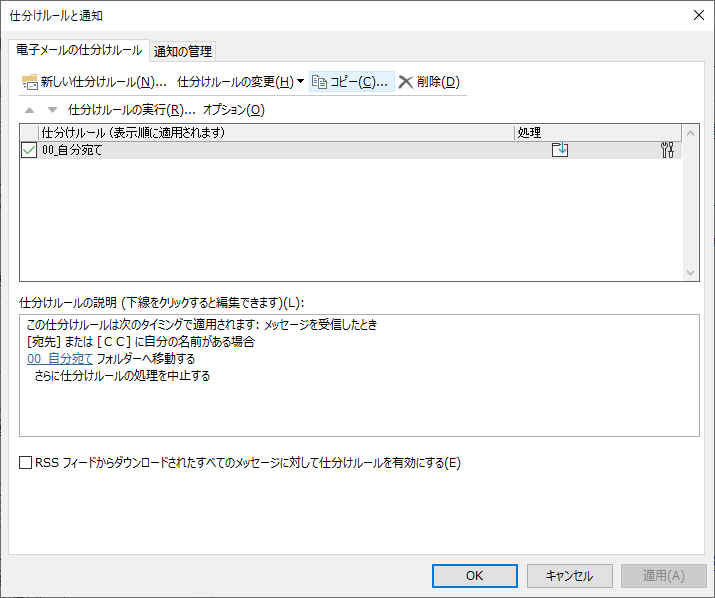Viewport: 715px width, 598px height.
Task: Open the 仕分けルールの変更 dropdown
Action: [240, 82]
